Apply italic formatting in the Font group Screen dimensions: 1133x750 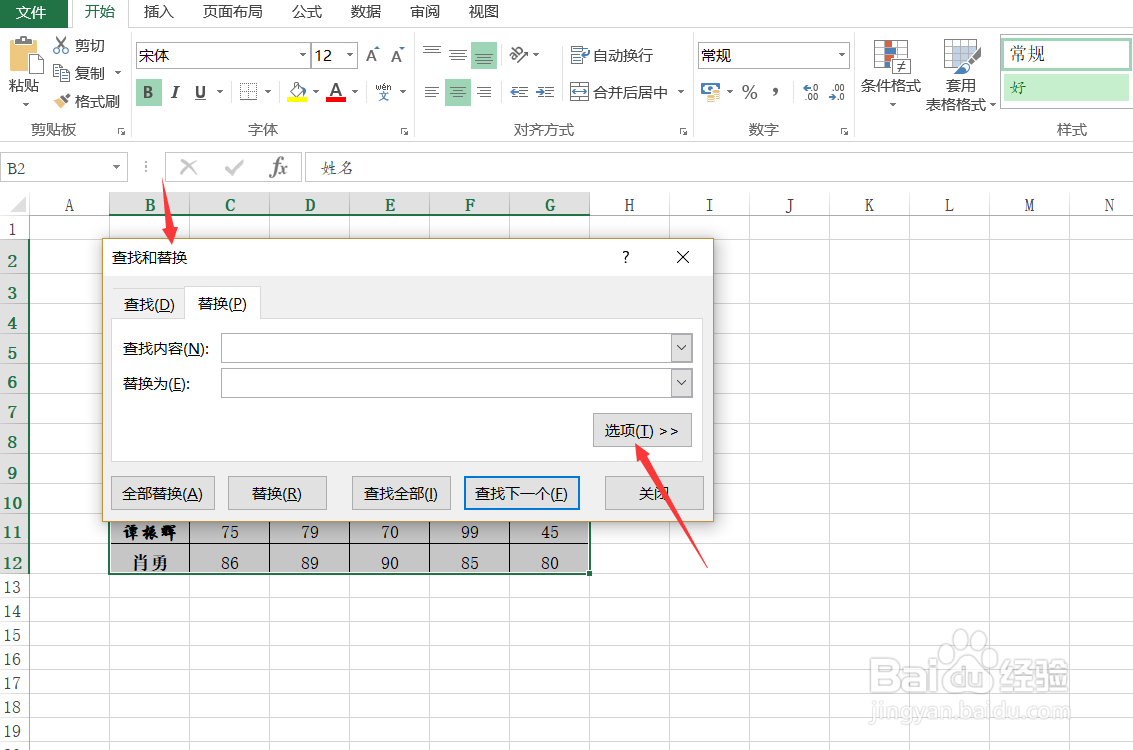172,91
